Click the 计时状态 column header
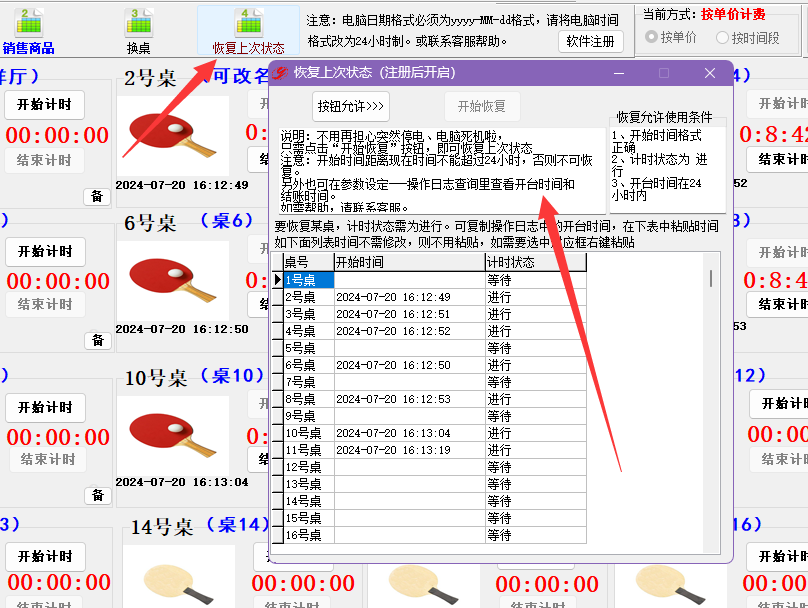This screenshot has height=608, width=808. click(x=536, y=262)
